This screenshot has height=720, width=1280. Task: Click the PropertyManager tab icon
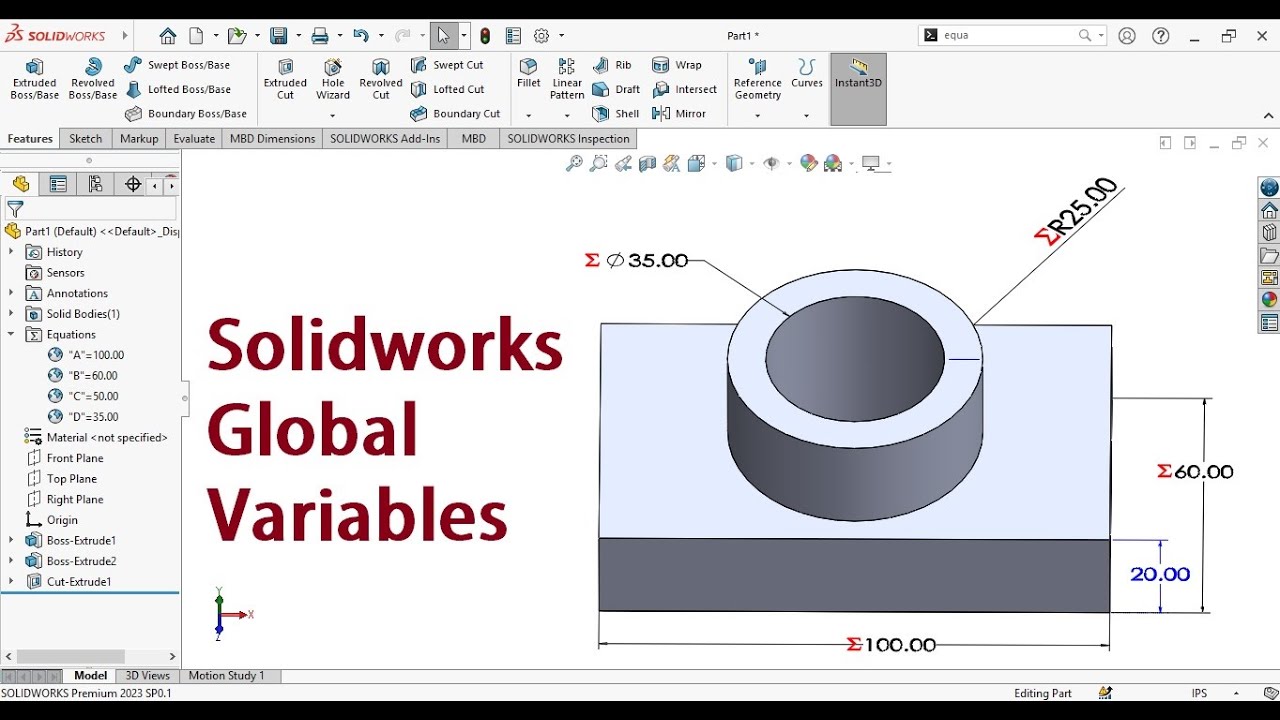point(58,184)
